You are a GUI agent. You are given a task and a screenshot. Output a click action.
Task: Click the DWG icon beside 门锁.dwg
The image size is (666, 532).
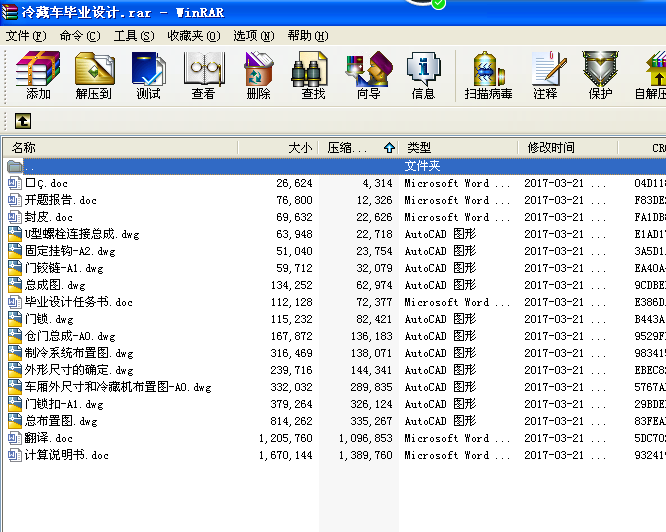(x=14, y=319)
